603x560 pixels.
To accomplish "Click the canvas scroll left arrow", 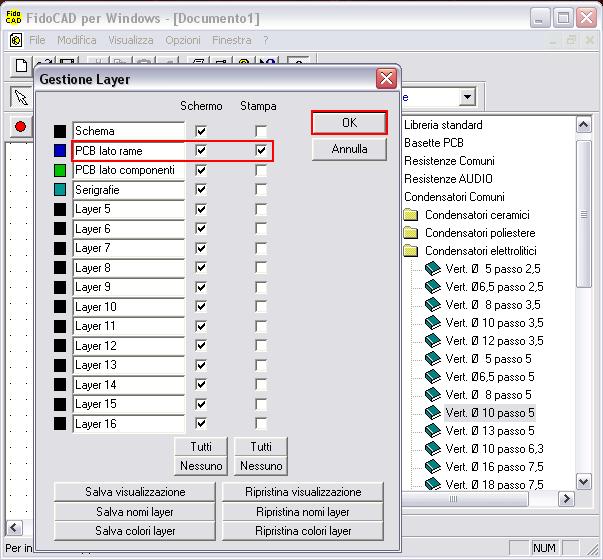I will tap(14, 527).
